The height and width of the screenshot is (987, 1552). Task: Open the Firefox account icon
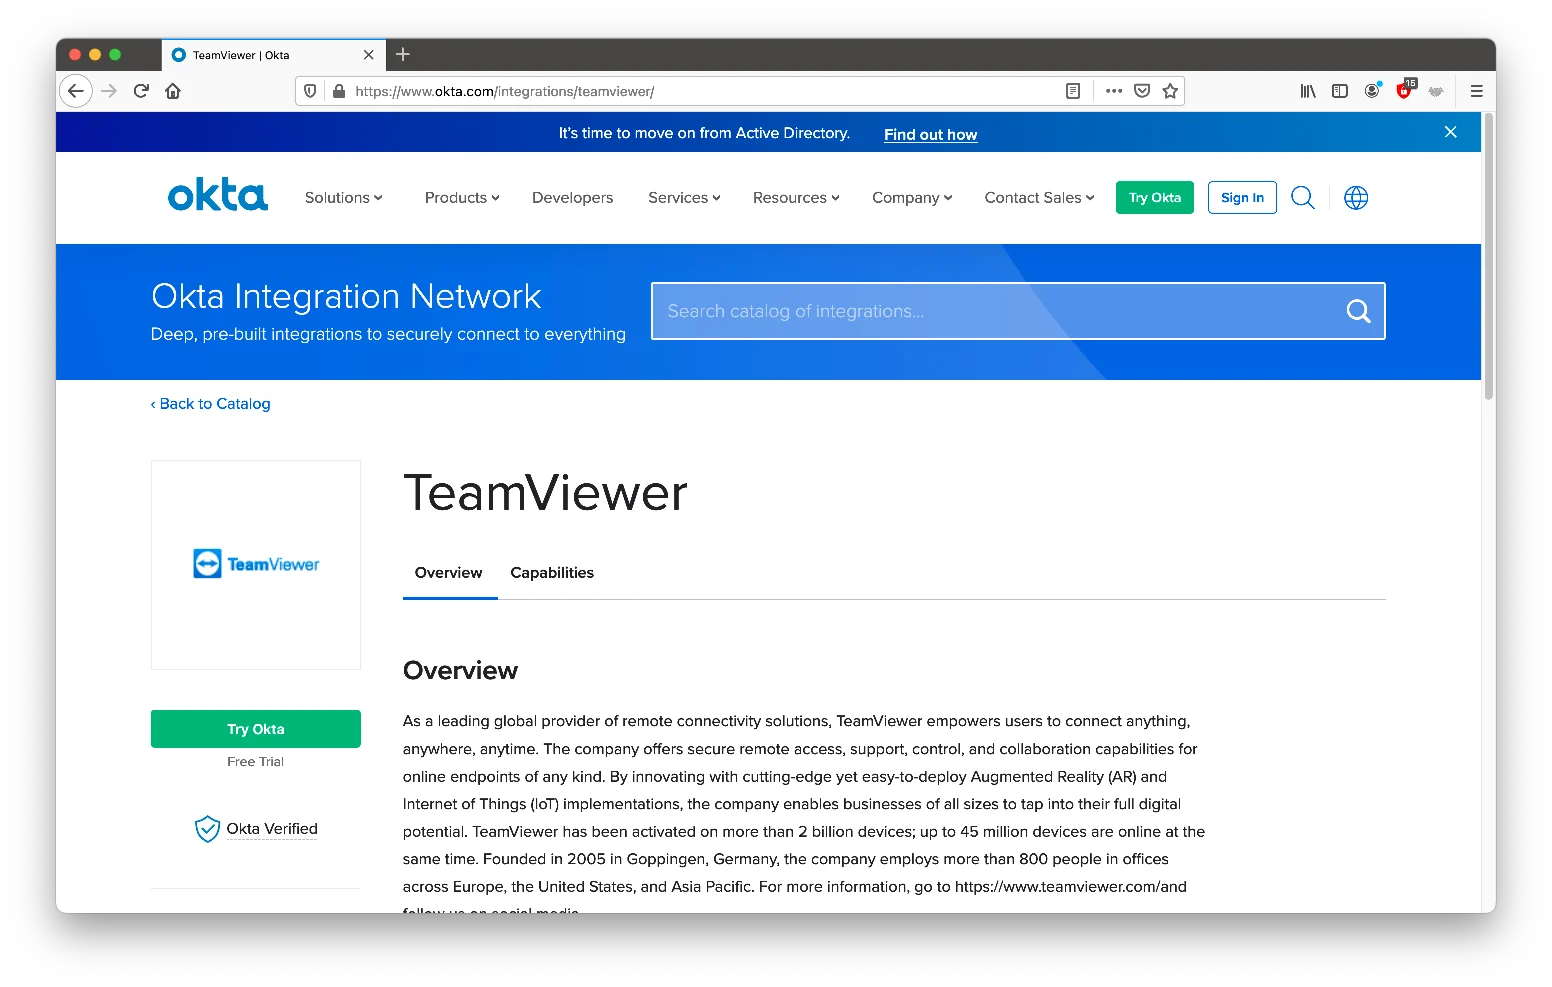tap(1372, 91)
